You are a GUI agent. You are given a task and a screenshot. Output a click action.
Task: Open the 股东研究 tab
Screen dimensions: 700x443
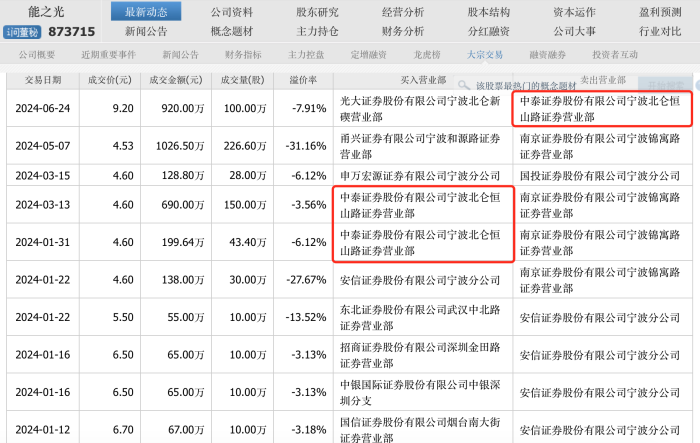tap(317, 12)
